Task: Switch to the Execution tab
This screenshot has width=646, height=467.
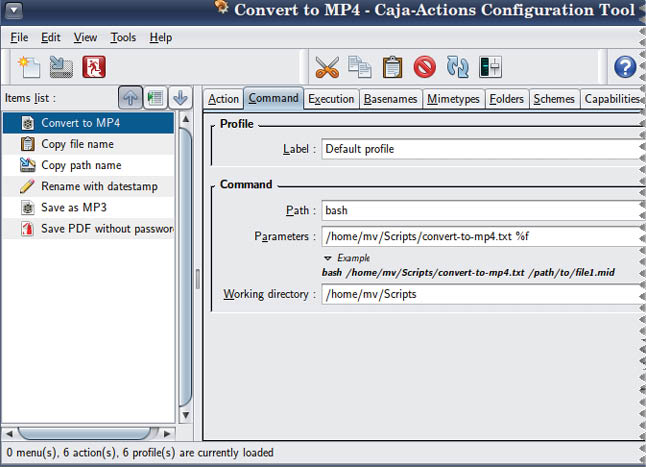Action: tap(330, 99)
